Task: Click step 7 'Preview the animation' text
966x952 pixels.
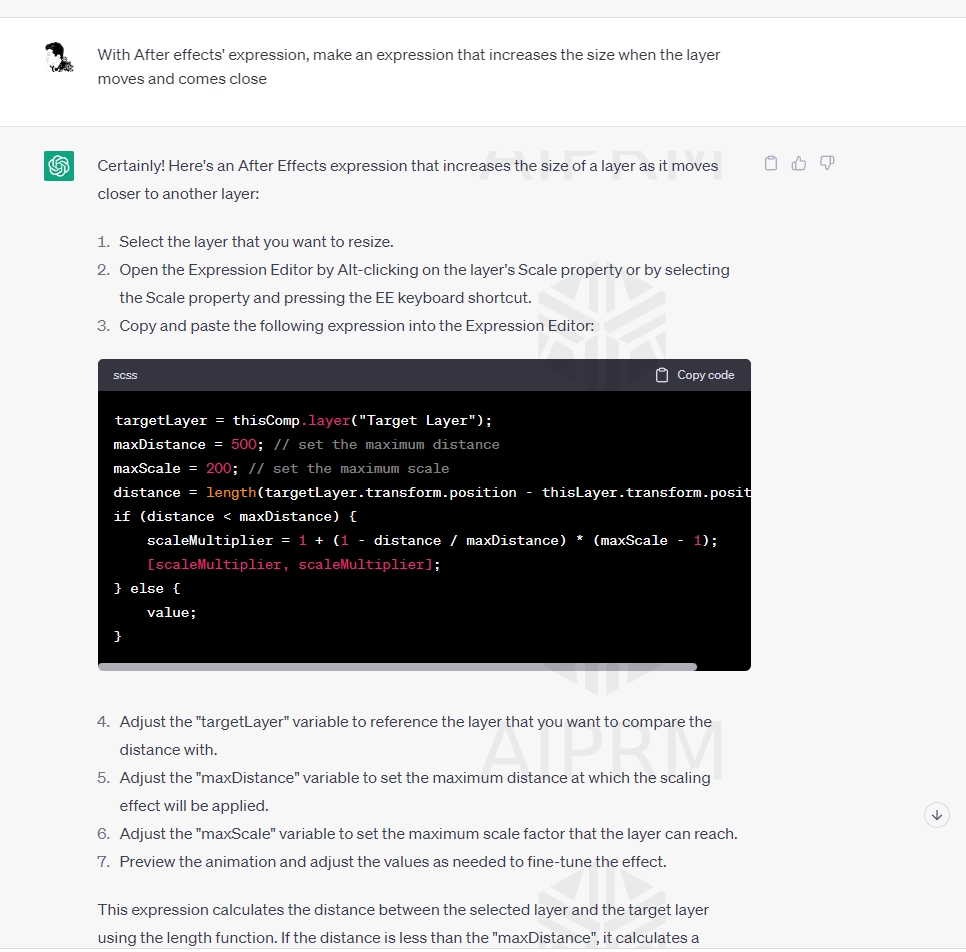Action: [x=393, y=861]
